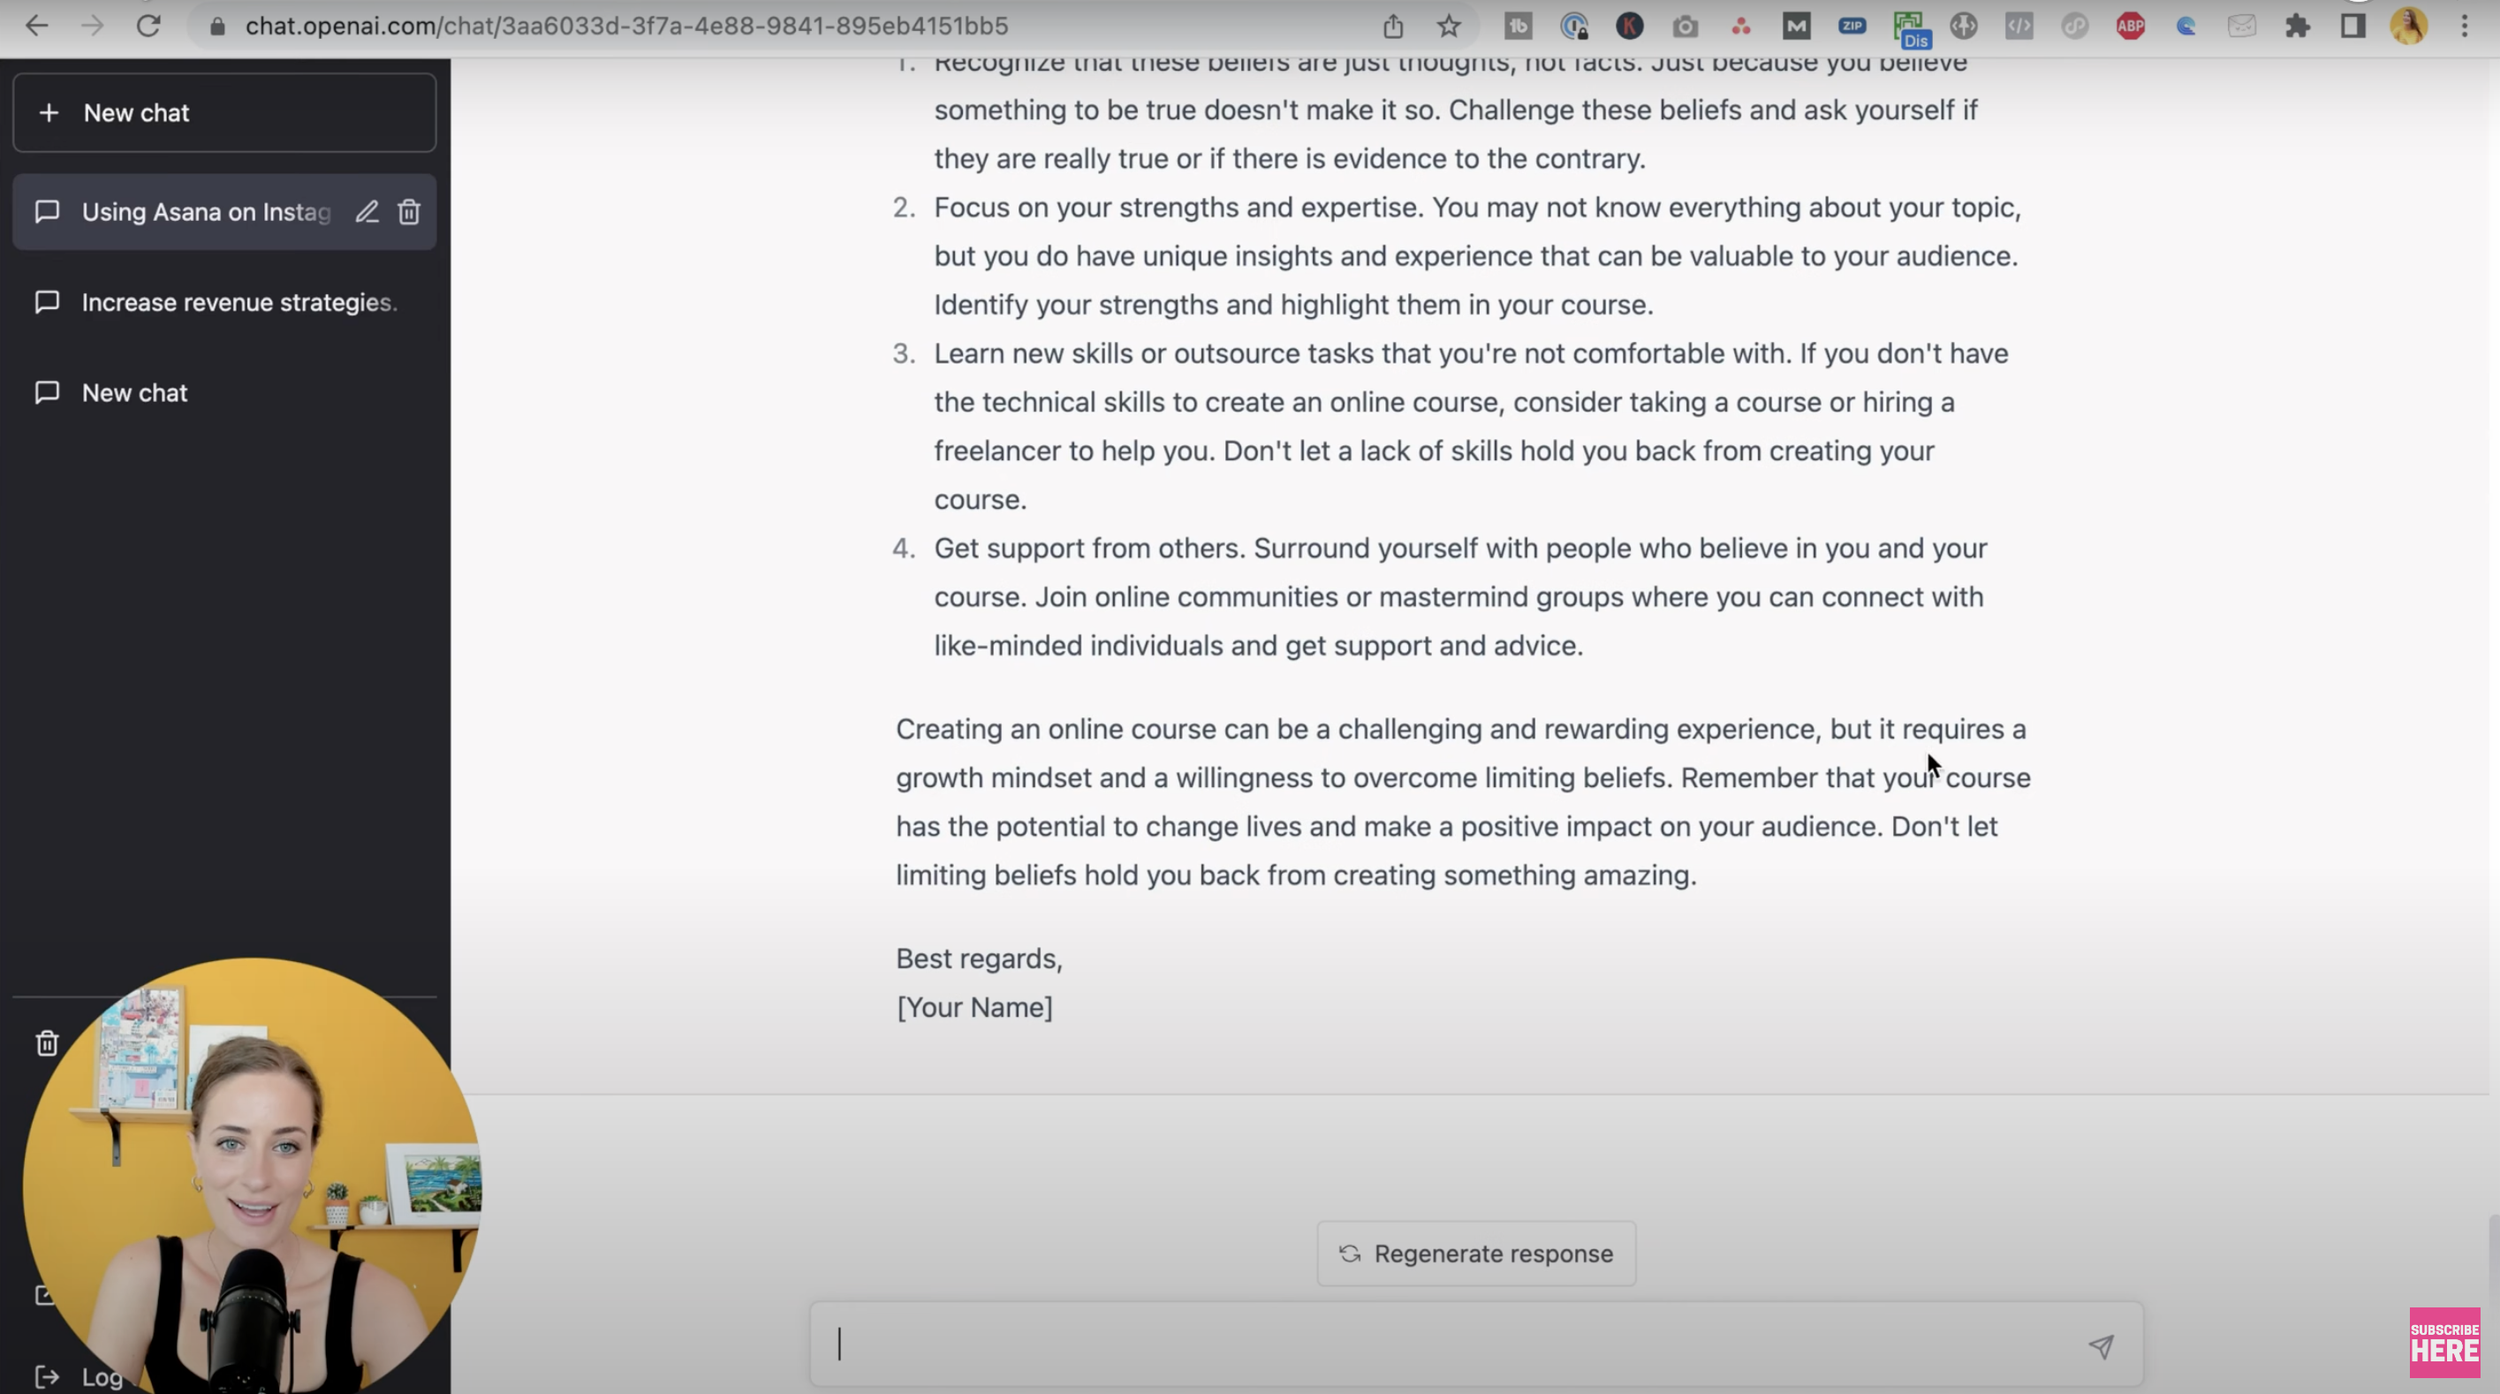Click the text "Best regards,"

click(x=979, y=959)
